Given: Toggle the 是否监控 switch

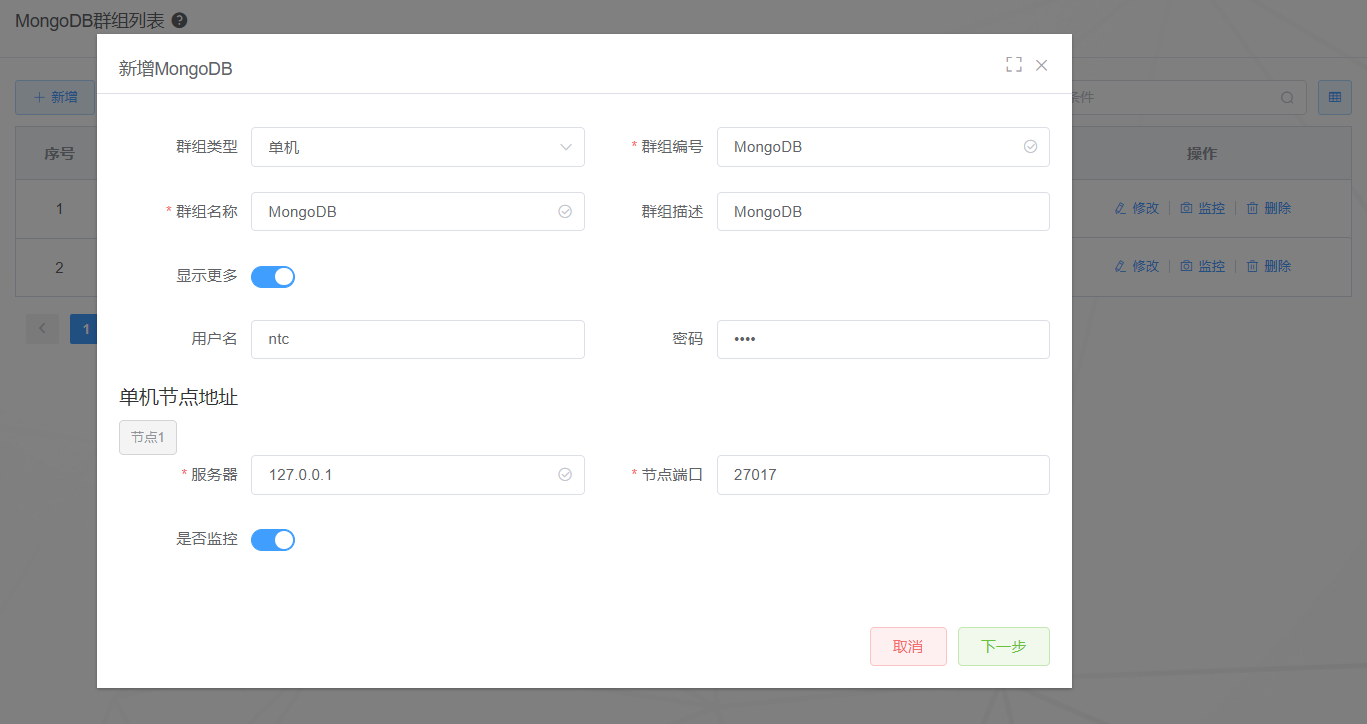Looking at the screenshot, I should pyautogui.click(x=273, y=540).
